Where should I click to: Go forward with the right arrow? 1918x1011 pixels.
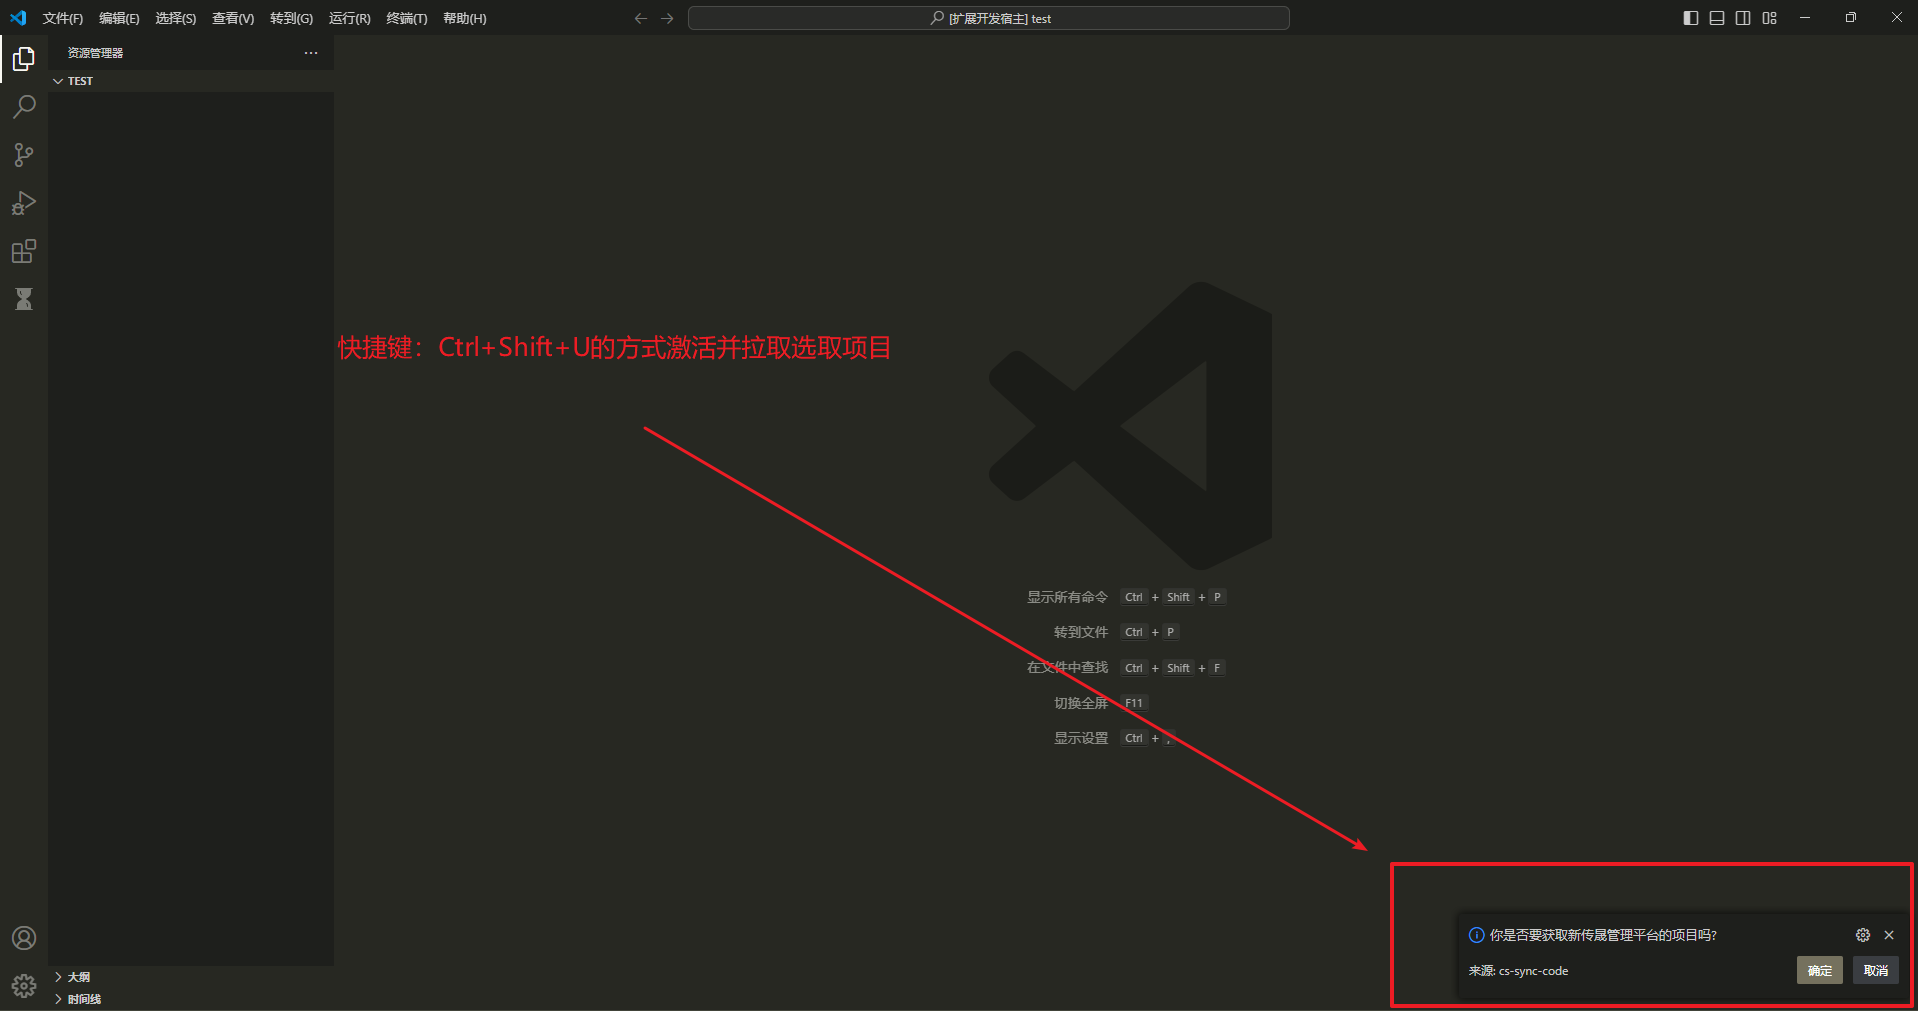667,18
